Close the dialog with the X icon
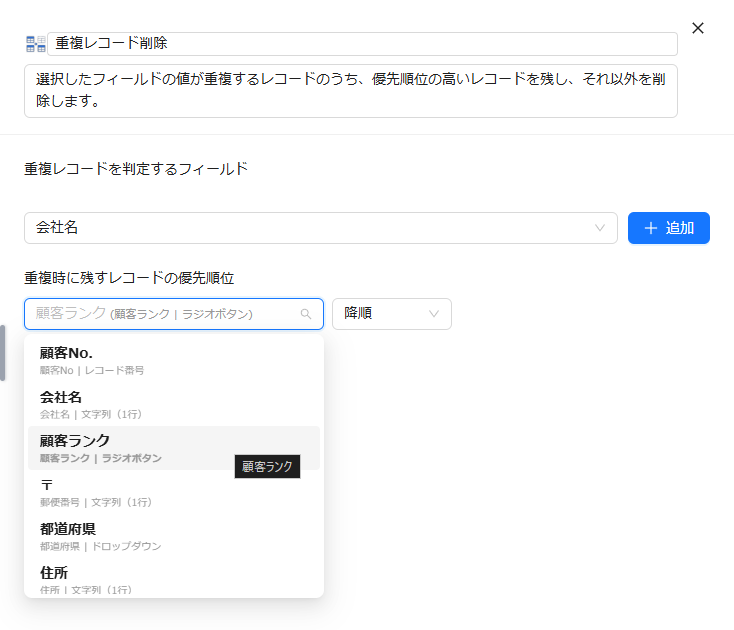 point(697,28)
